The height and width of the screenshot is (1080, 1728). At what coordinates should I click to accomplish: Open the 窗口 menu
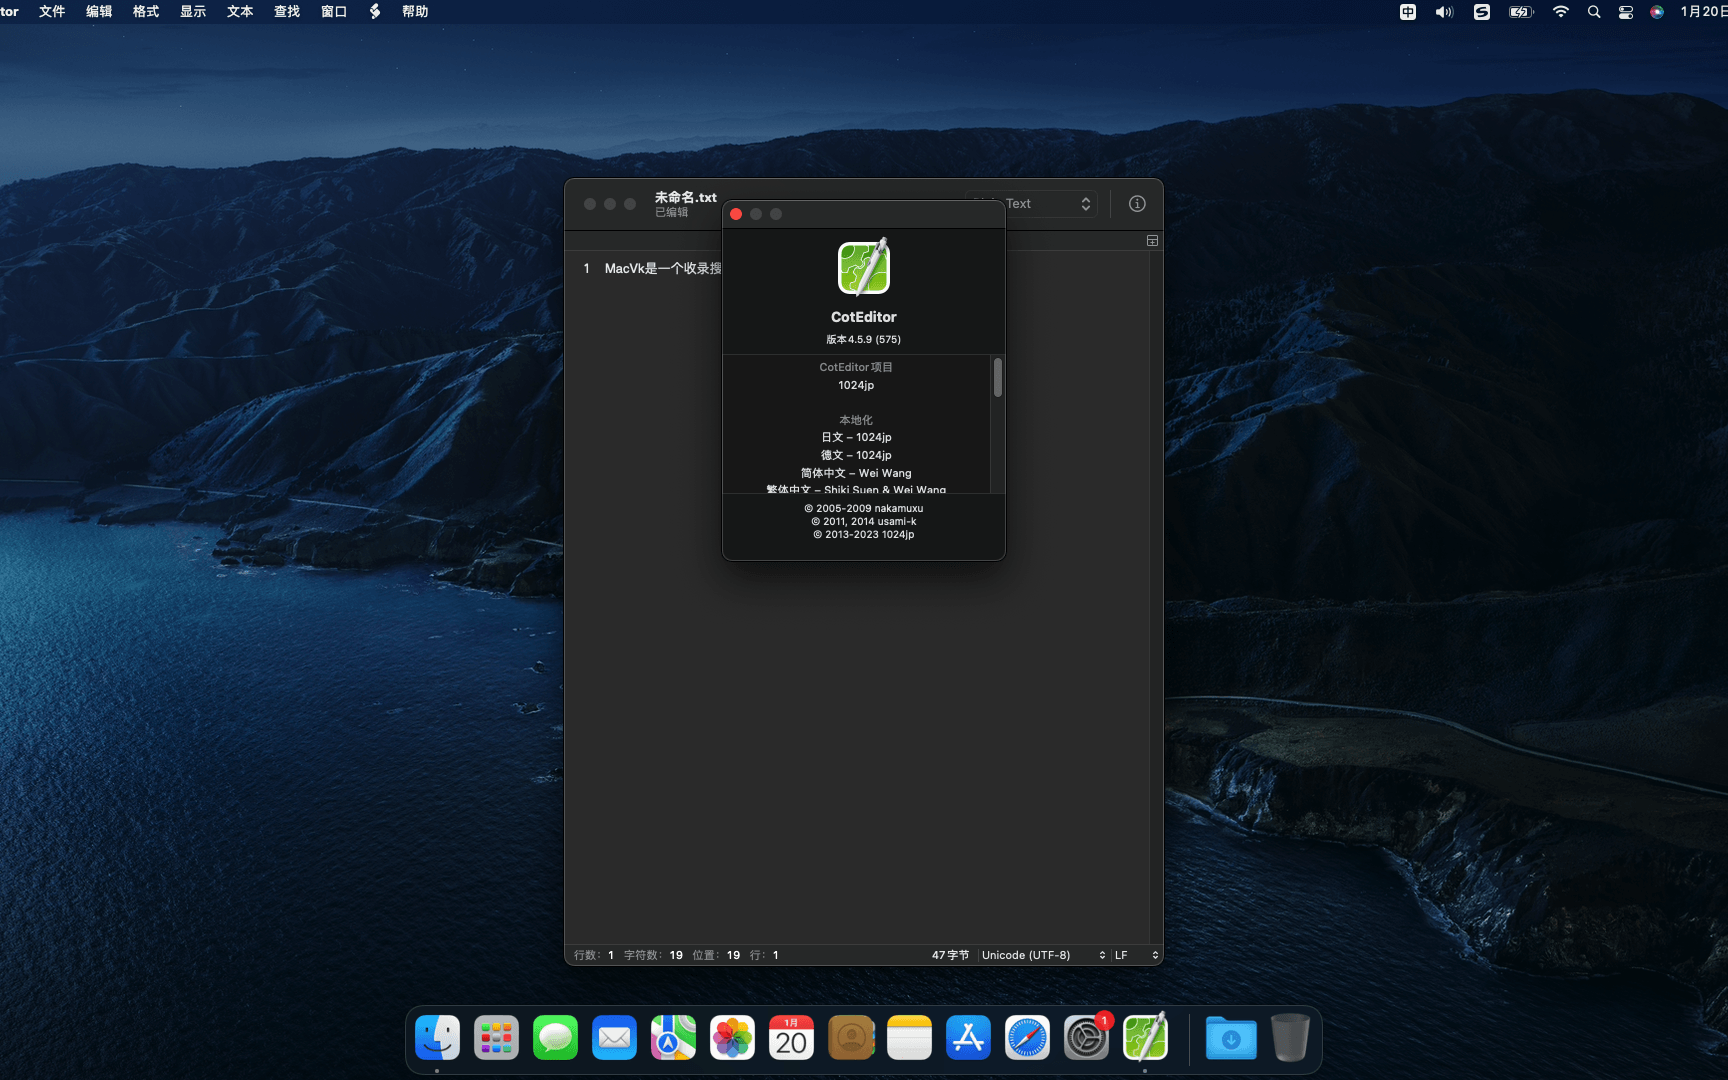334,11
